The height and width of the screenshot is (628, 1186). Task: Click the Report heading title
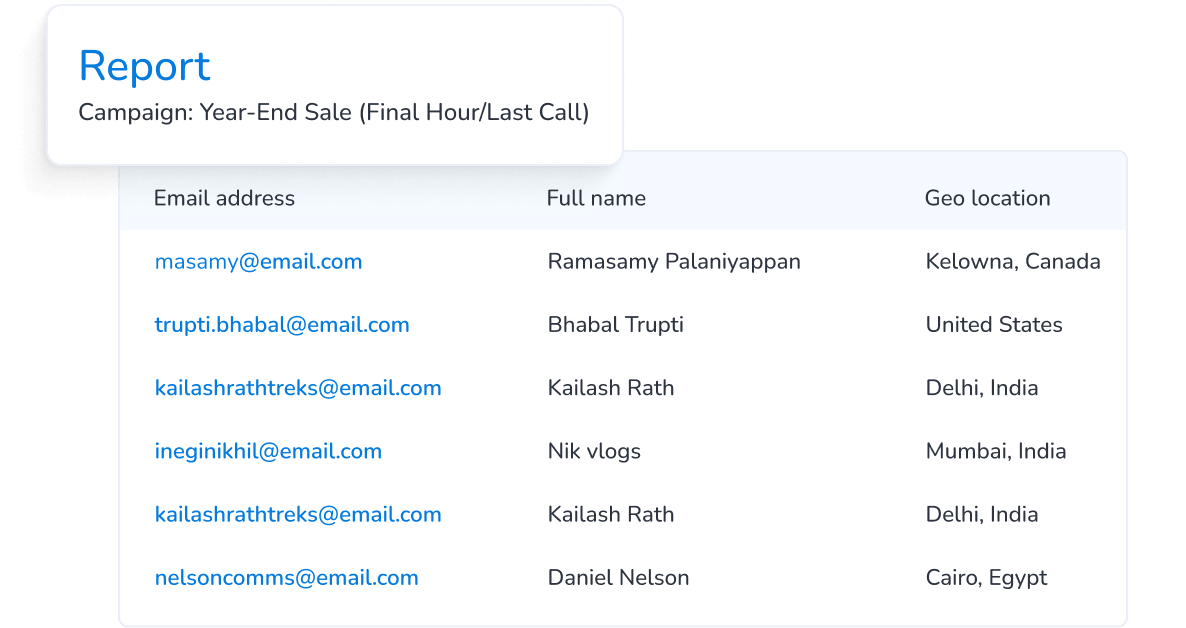pos(144,66)
